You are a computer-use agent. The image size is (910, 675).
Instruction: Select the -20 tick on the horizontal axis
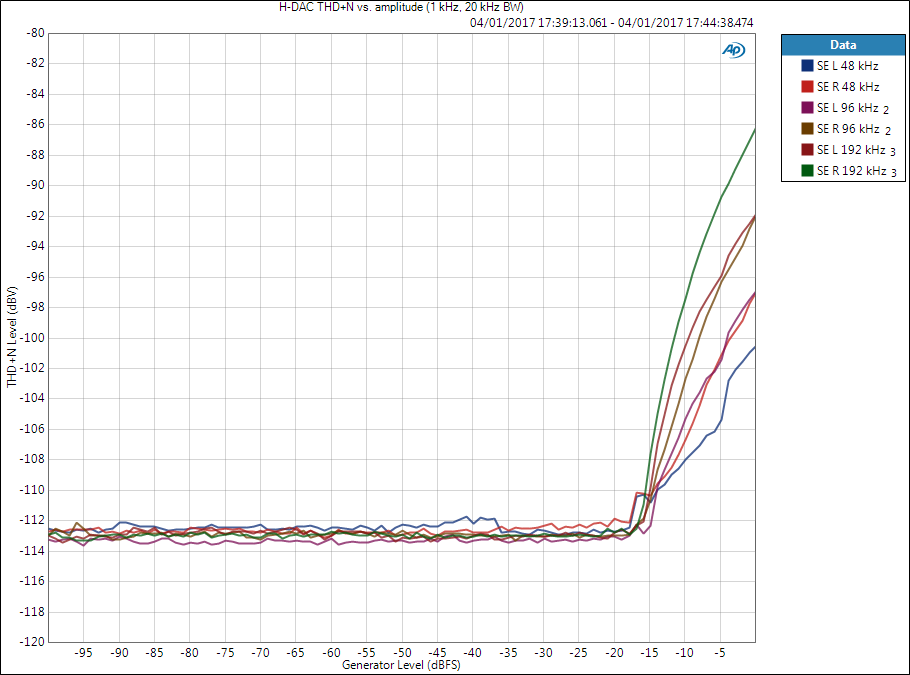point(614,653)
